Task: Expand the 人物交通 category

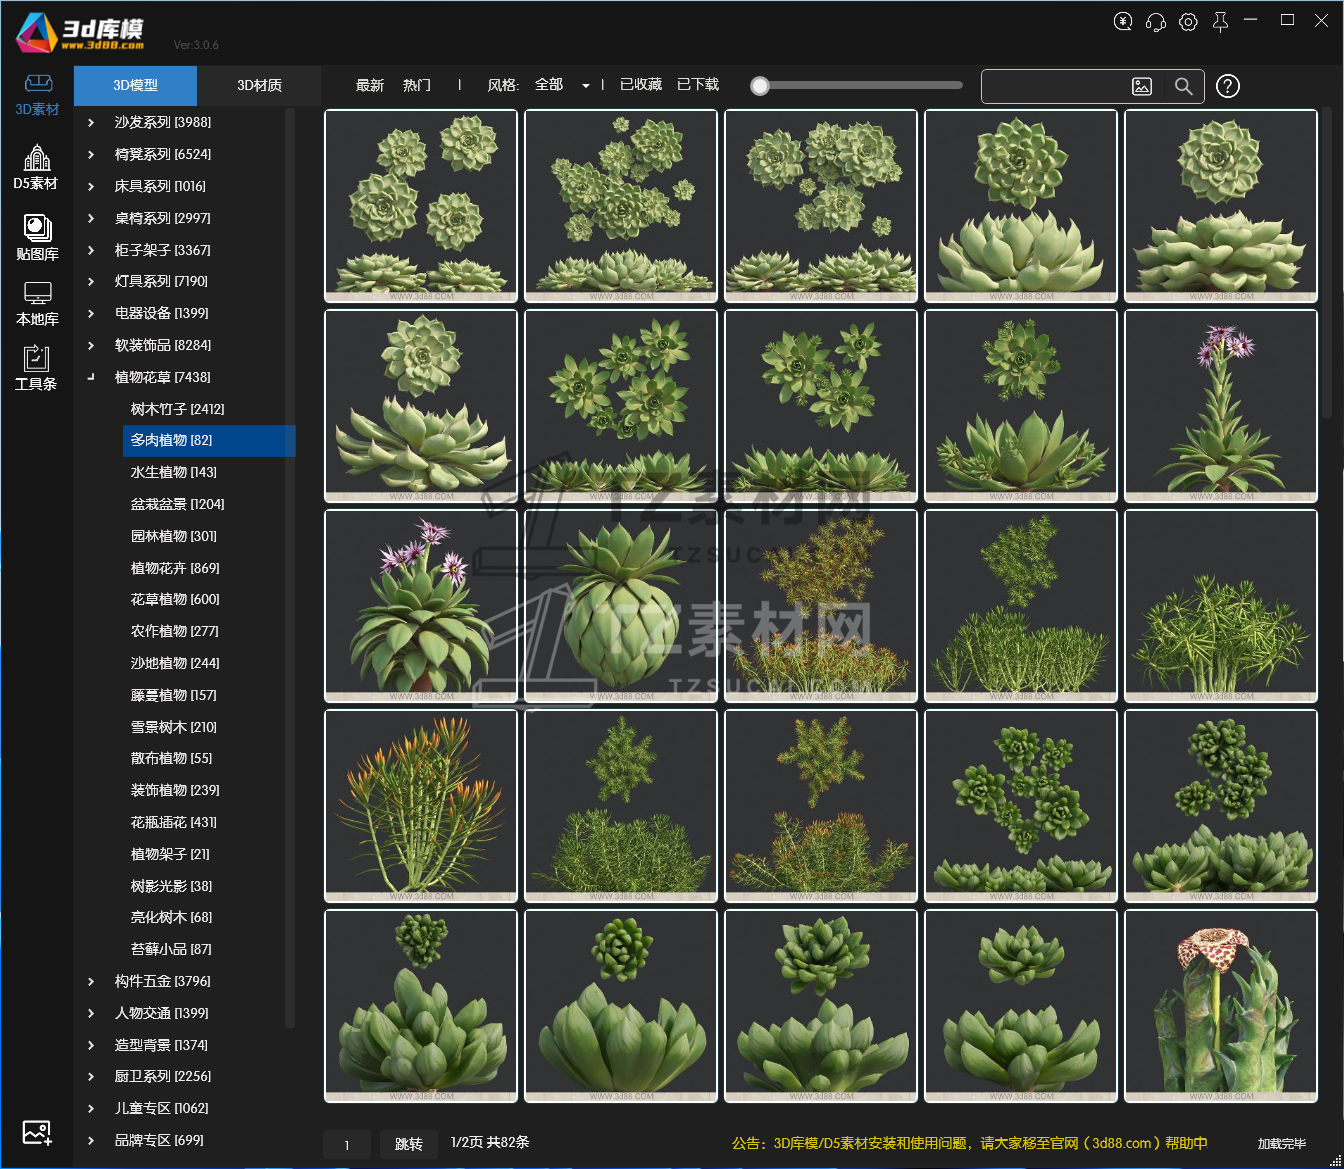Action: [91, 1014]
